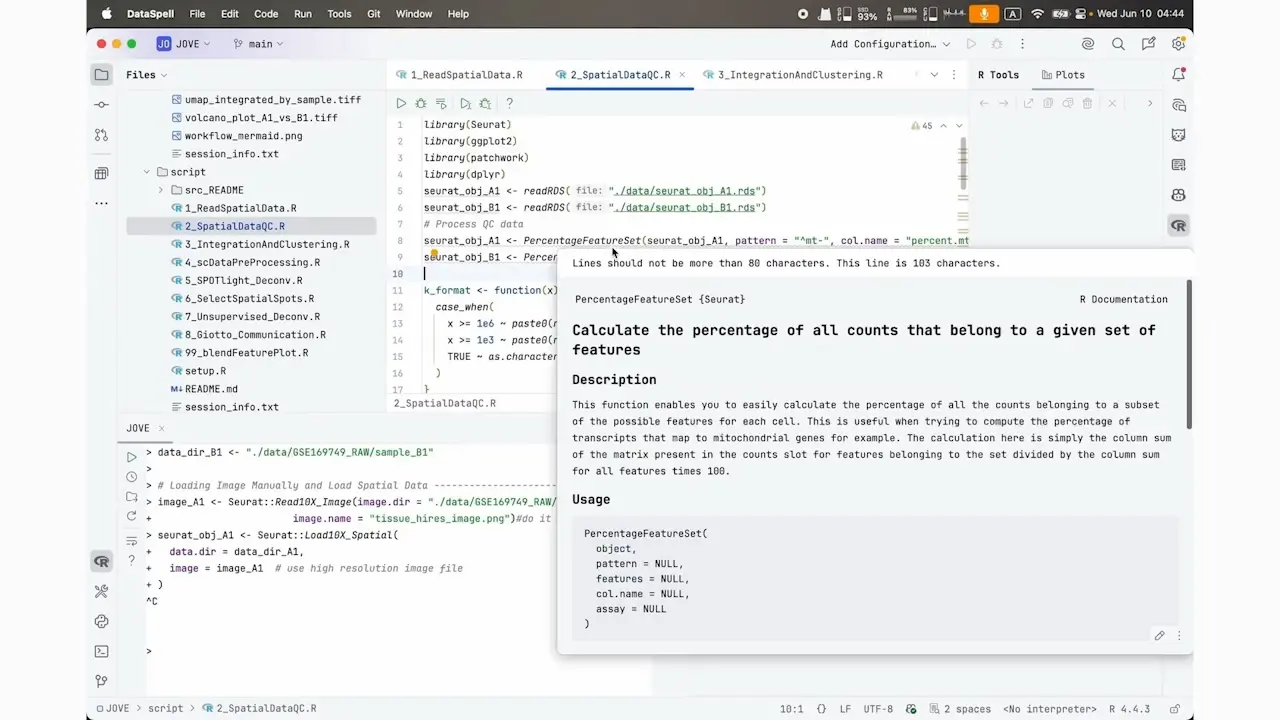Collapse the script folder in the tree

[x=147, y=172]
